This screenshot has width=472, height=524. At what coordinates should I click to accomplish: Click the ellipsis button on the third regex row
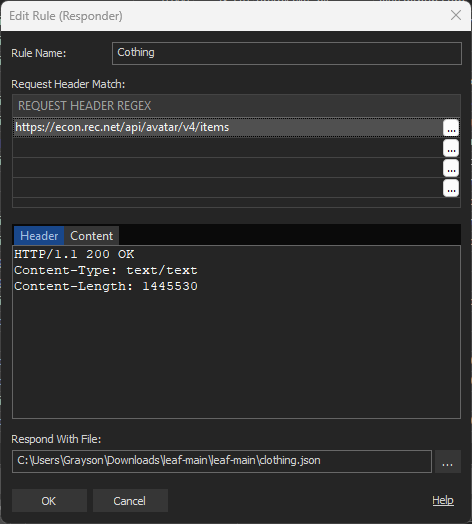click(x=451, y=168)
